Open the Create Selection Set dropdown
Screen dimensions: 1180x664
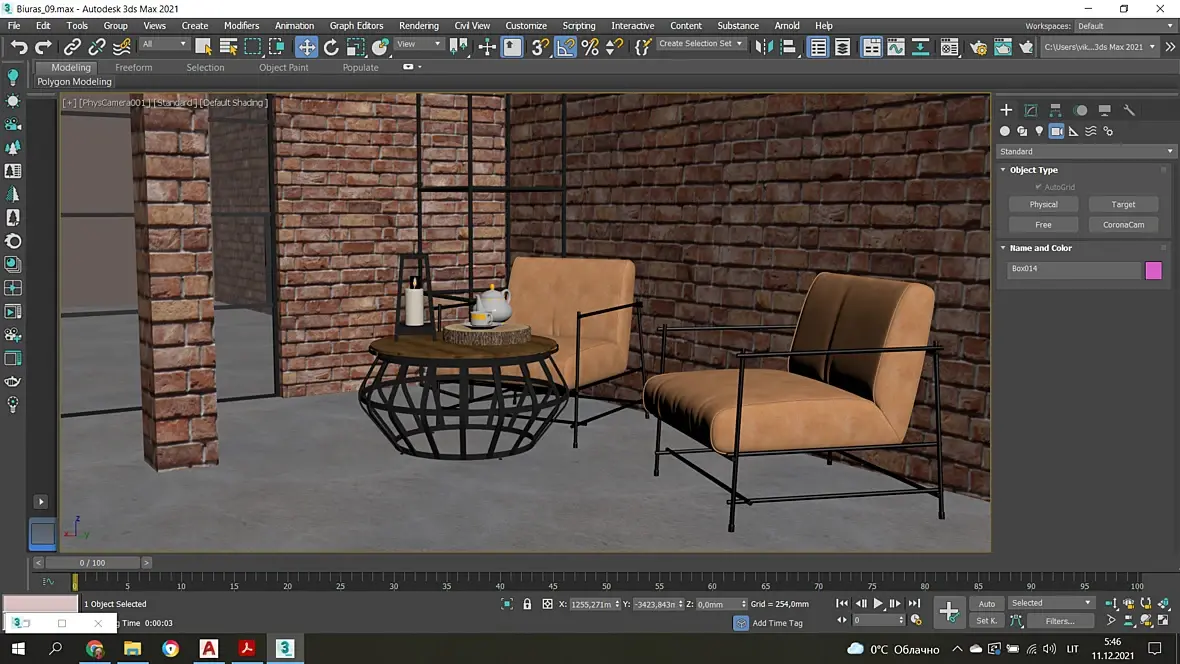coord(701,44)
